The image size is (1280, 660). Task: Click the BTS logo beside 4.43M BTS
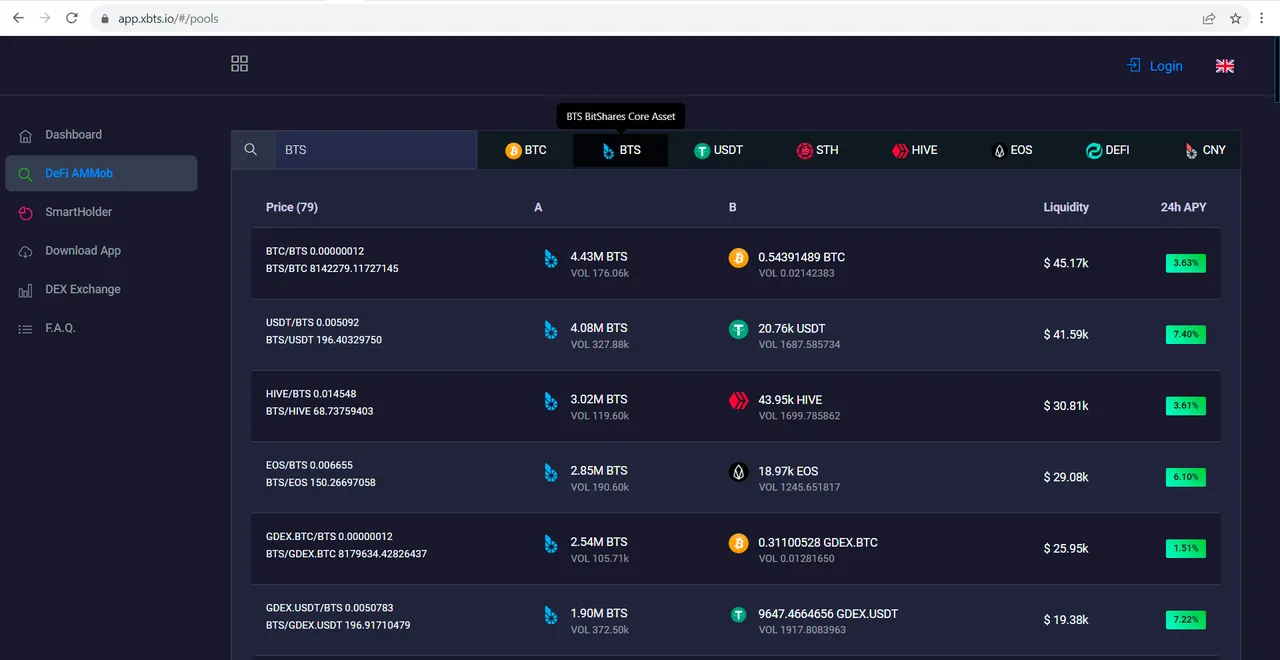[550, 259]
